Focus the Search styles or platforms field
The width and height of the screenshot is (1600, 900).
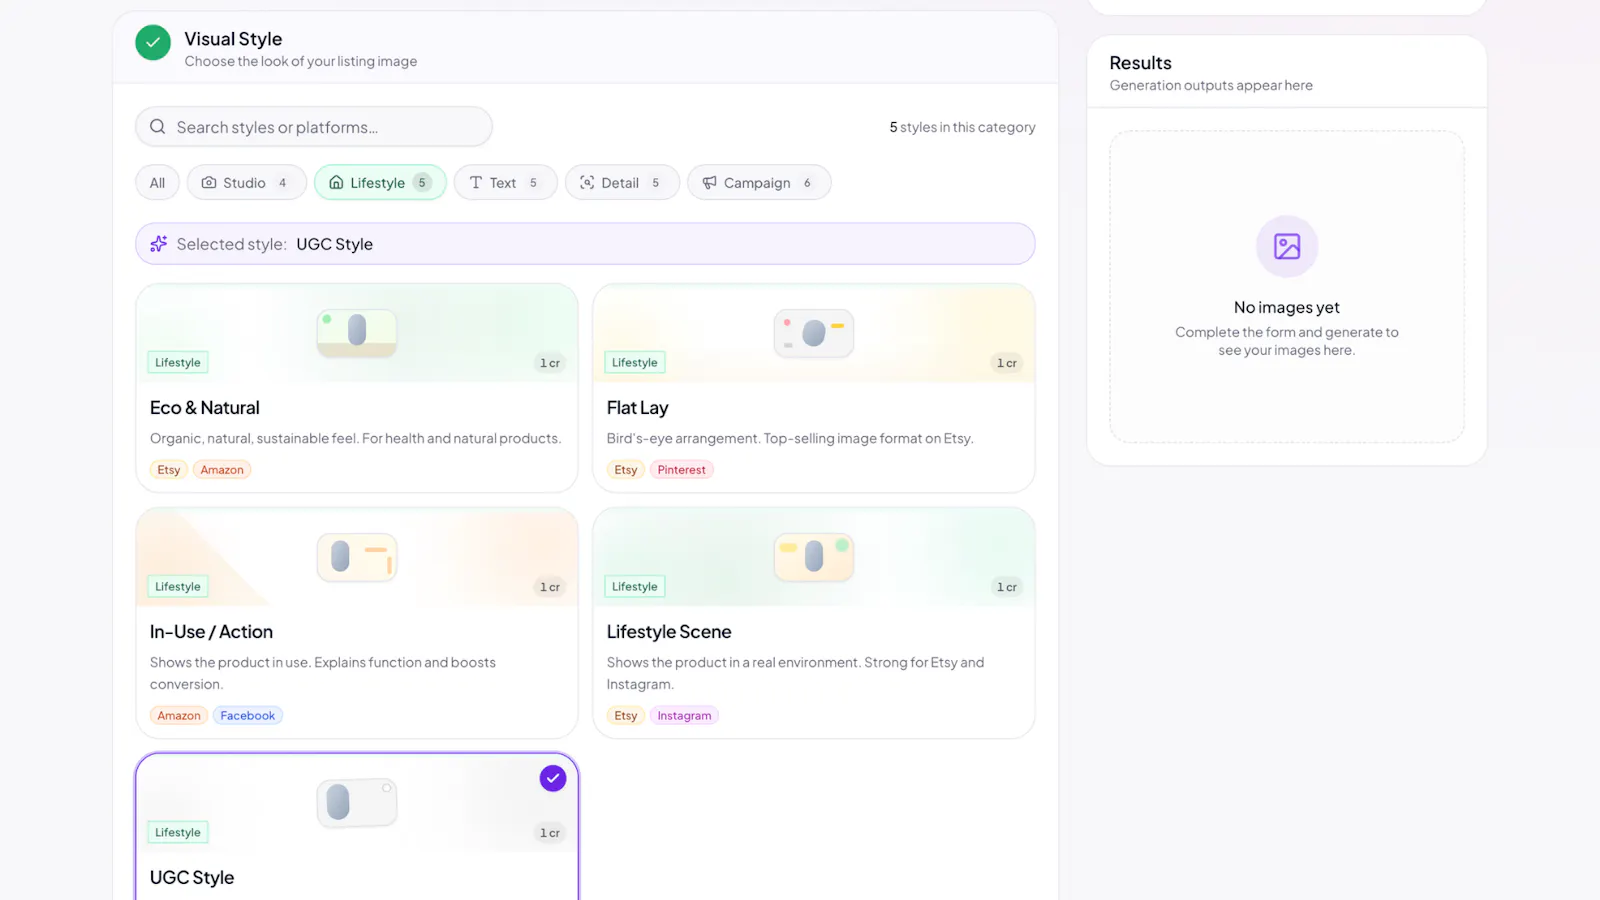click(x=314, y=127)
